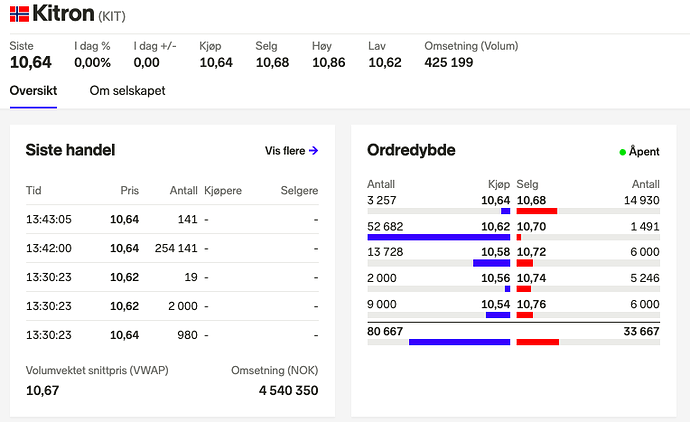Click trade quantity 141

tap(188, 219)
